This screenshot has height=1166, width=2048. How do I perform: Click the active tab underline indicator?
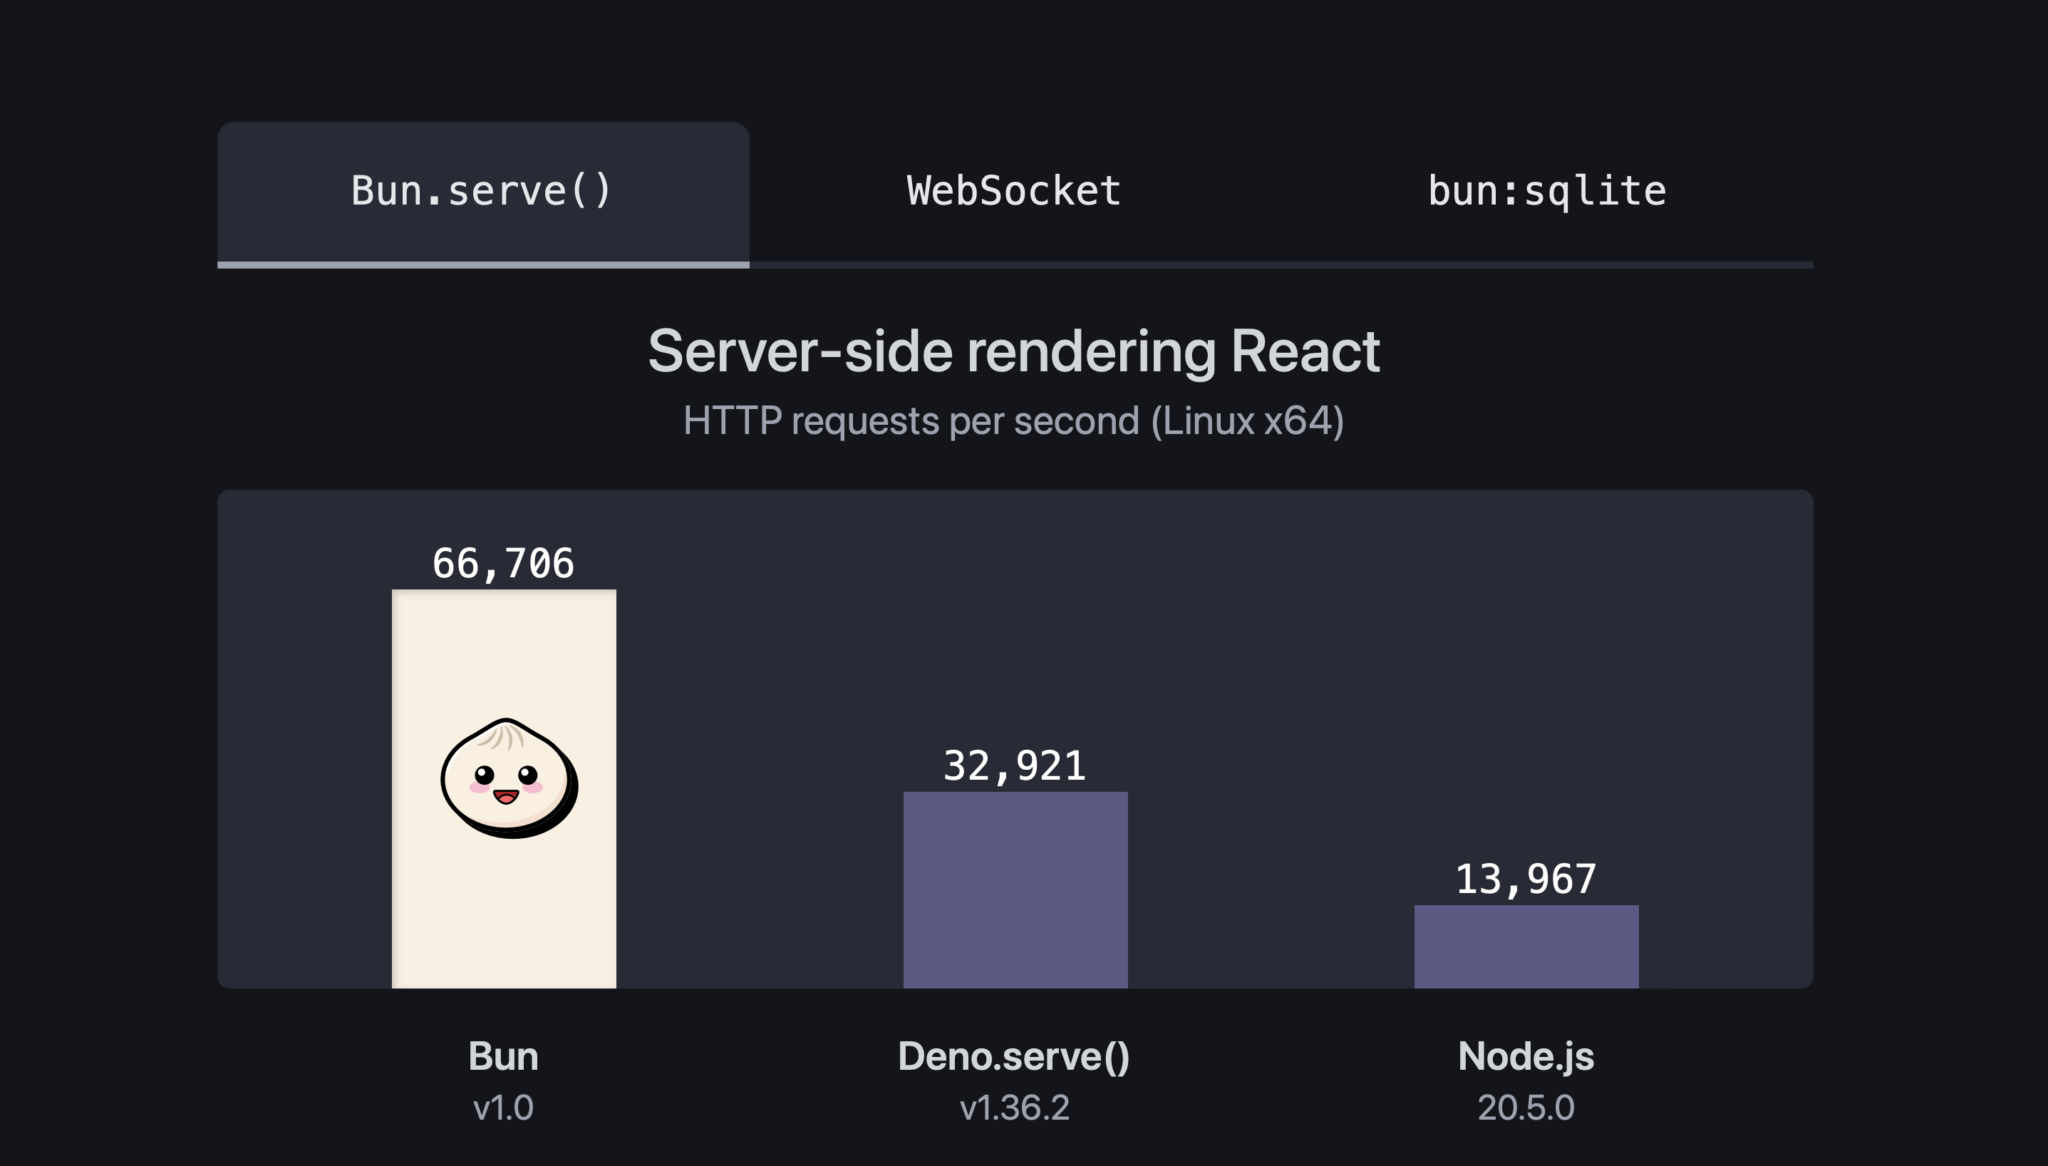tap(482, 264)
